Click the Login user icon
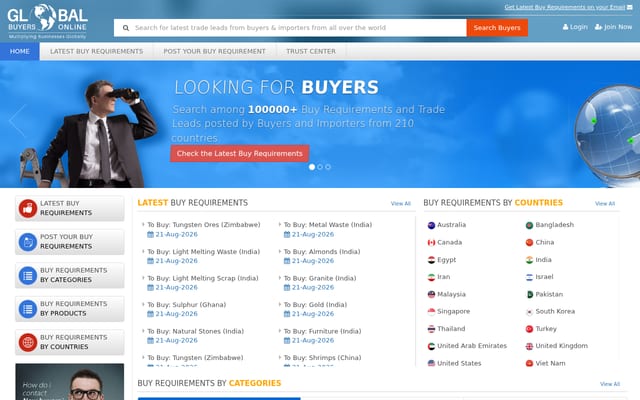This screenshot has width=640, height=400. pos(565,27)
